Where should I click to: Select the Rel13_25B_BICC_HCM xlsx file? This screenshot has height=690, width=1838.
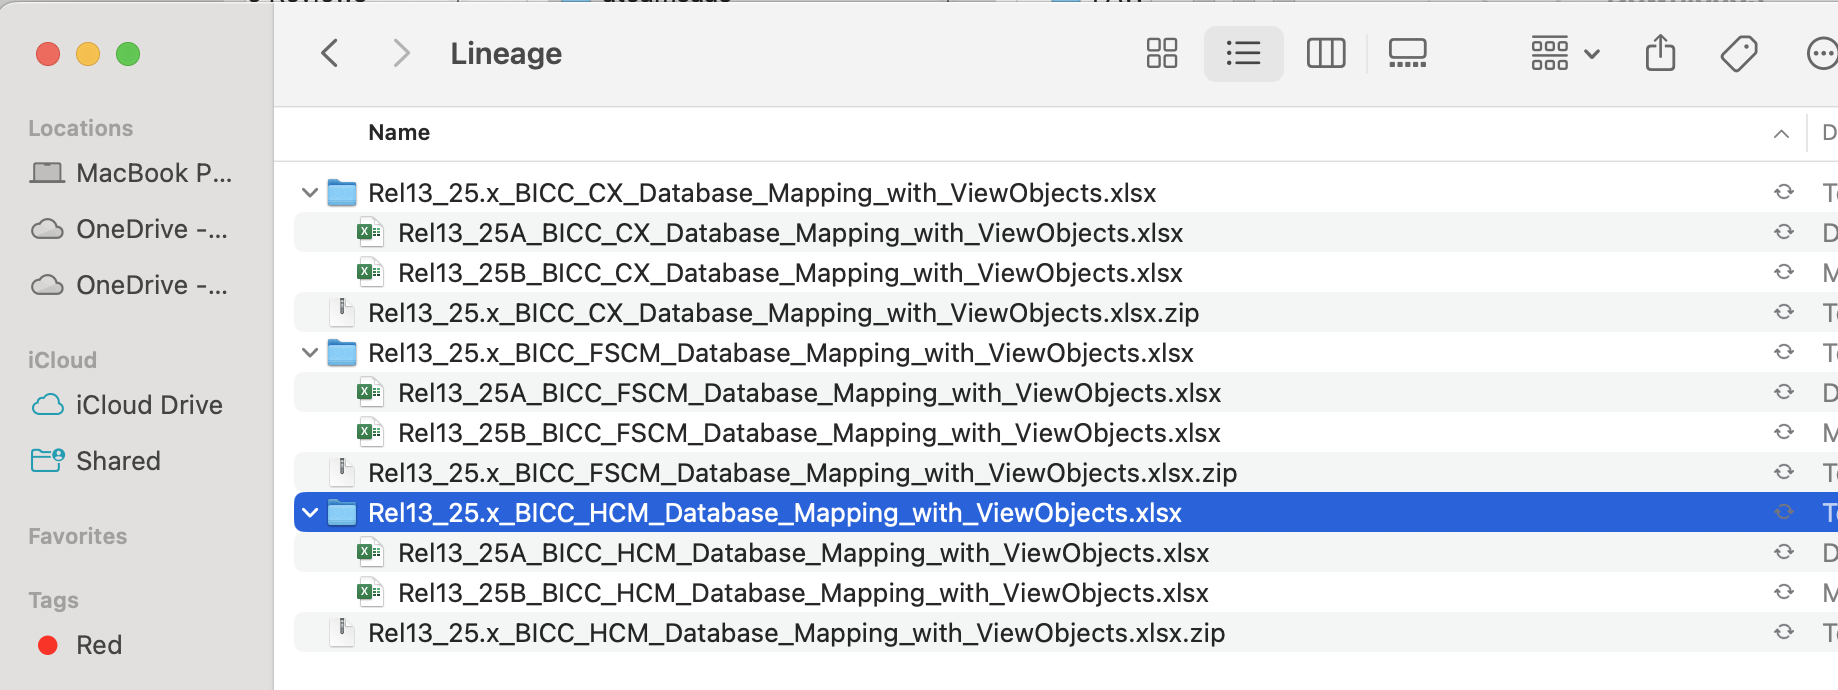802,592
